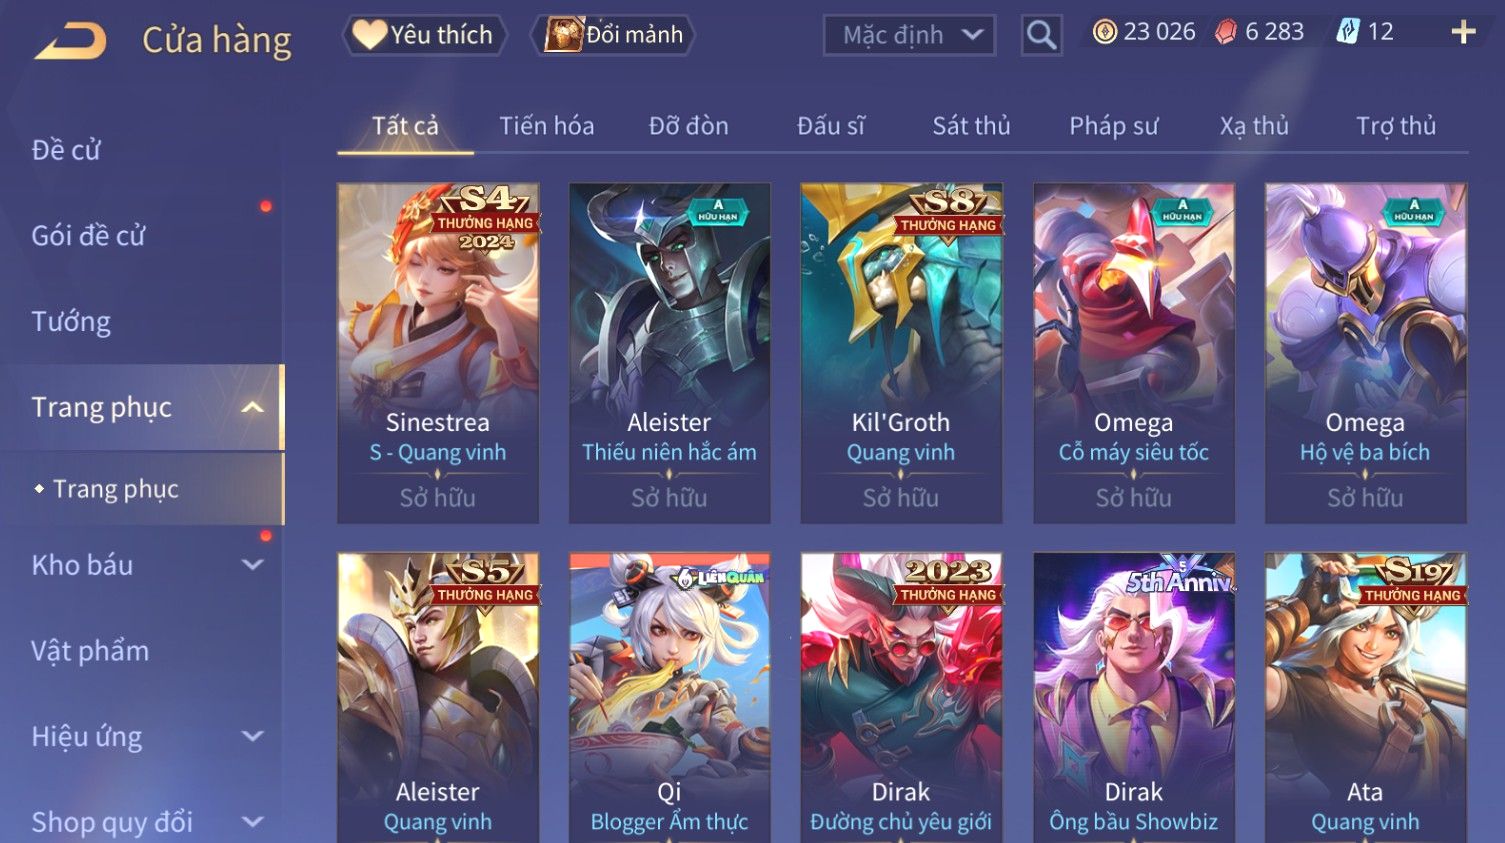Tap the Đổi mảnh fragment icon

tap(563, 35)
